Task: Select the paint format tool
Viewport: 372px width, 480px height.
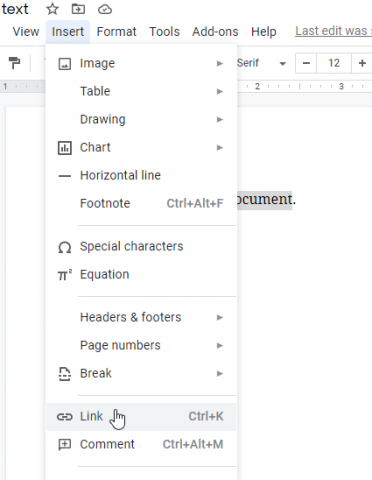Action: pos(14,63)
